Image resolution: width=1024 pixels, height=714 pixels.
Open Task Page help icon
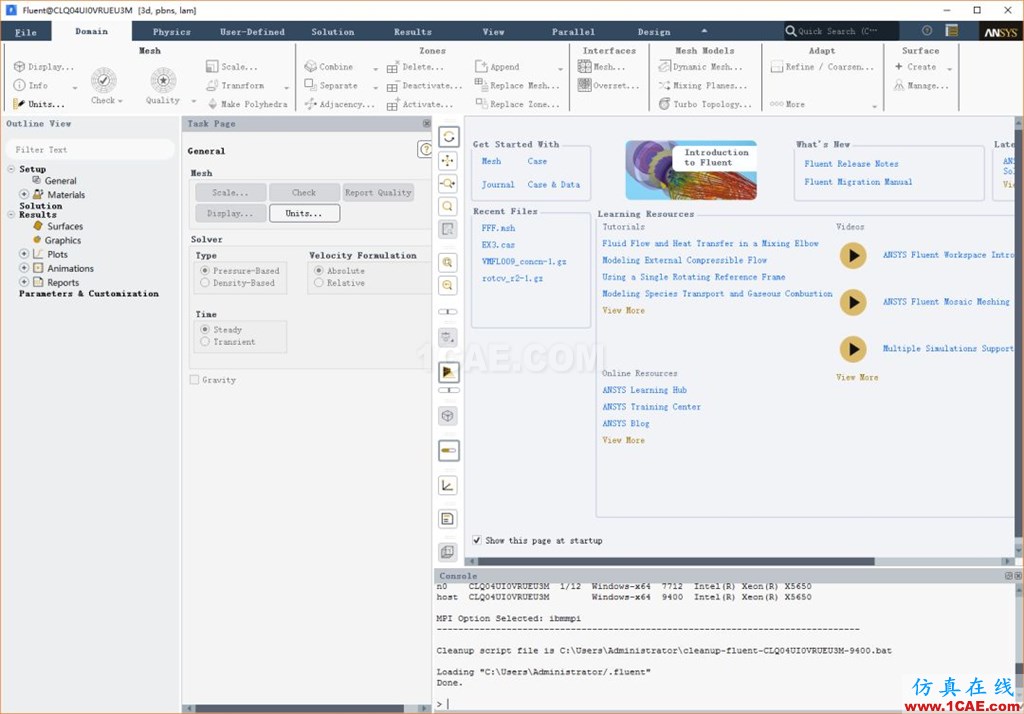(x=424, y=150)
